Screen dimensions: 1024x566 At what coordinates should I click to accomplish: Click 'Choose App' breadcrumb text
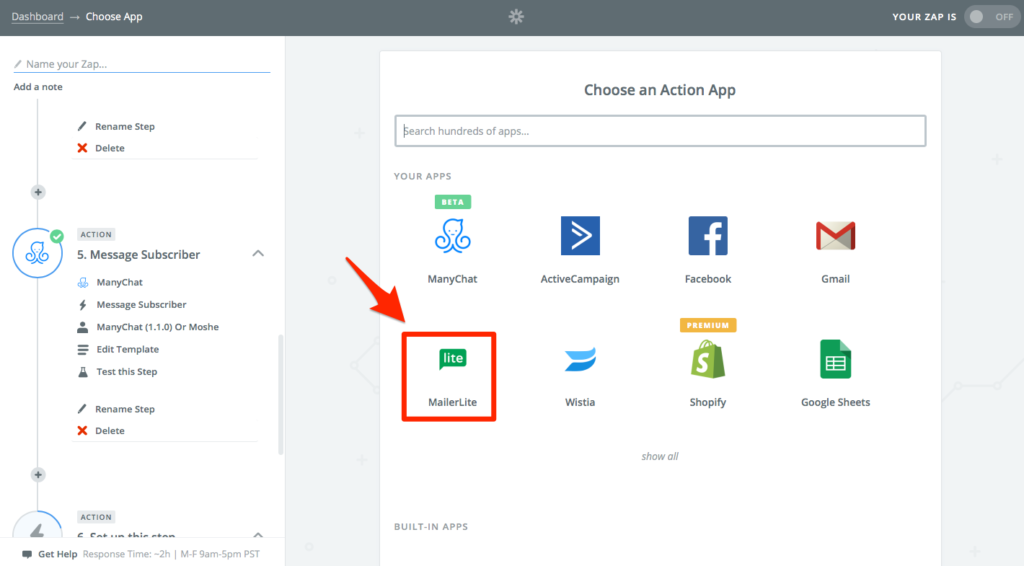pyautogui.click(x=114, y=16)
